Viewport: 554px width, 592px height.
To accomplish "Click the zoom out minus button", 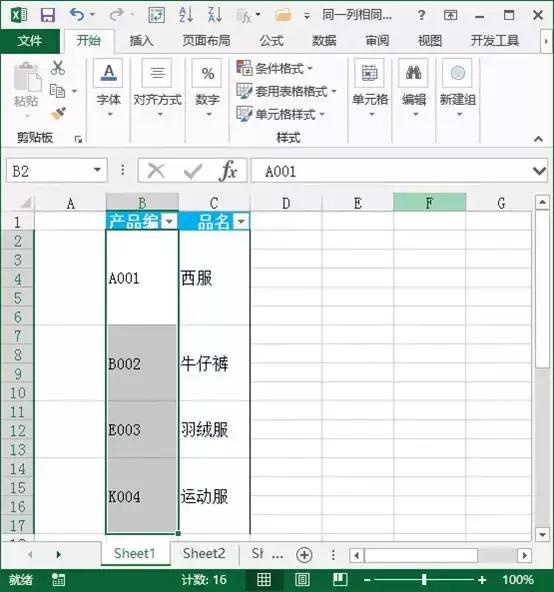I will (x=367, y=580).
